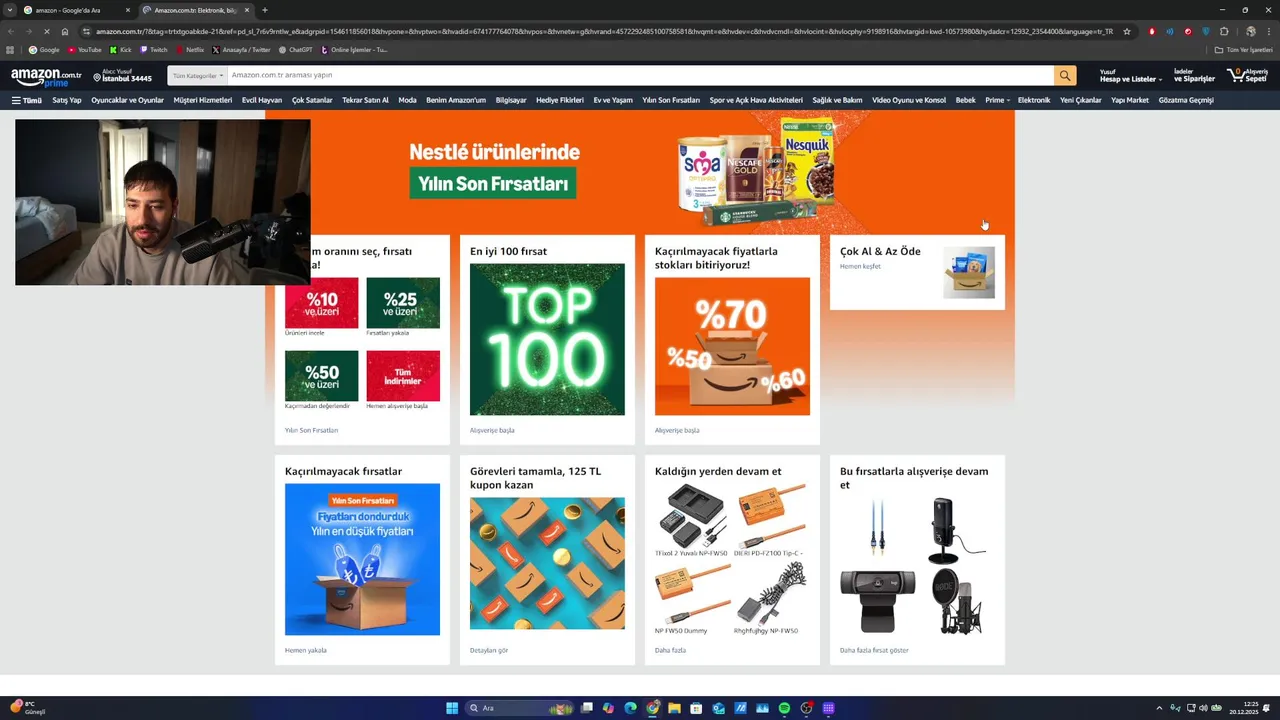Click the 'Hemen yakala' link
Screen dimensions: 1280x720
pos(306,650)
